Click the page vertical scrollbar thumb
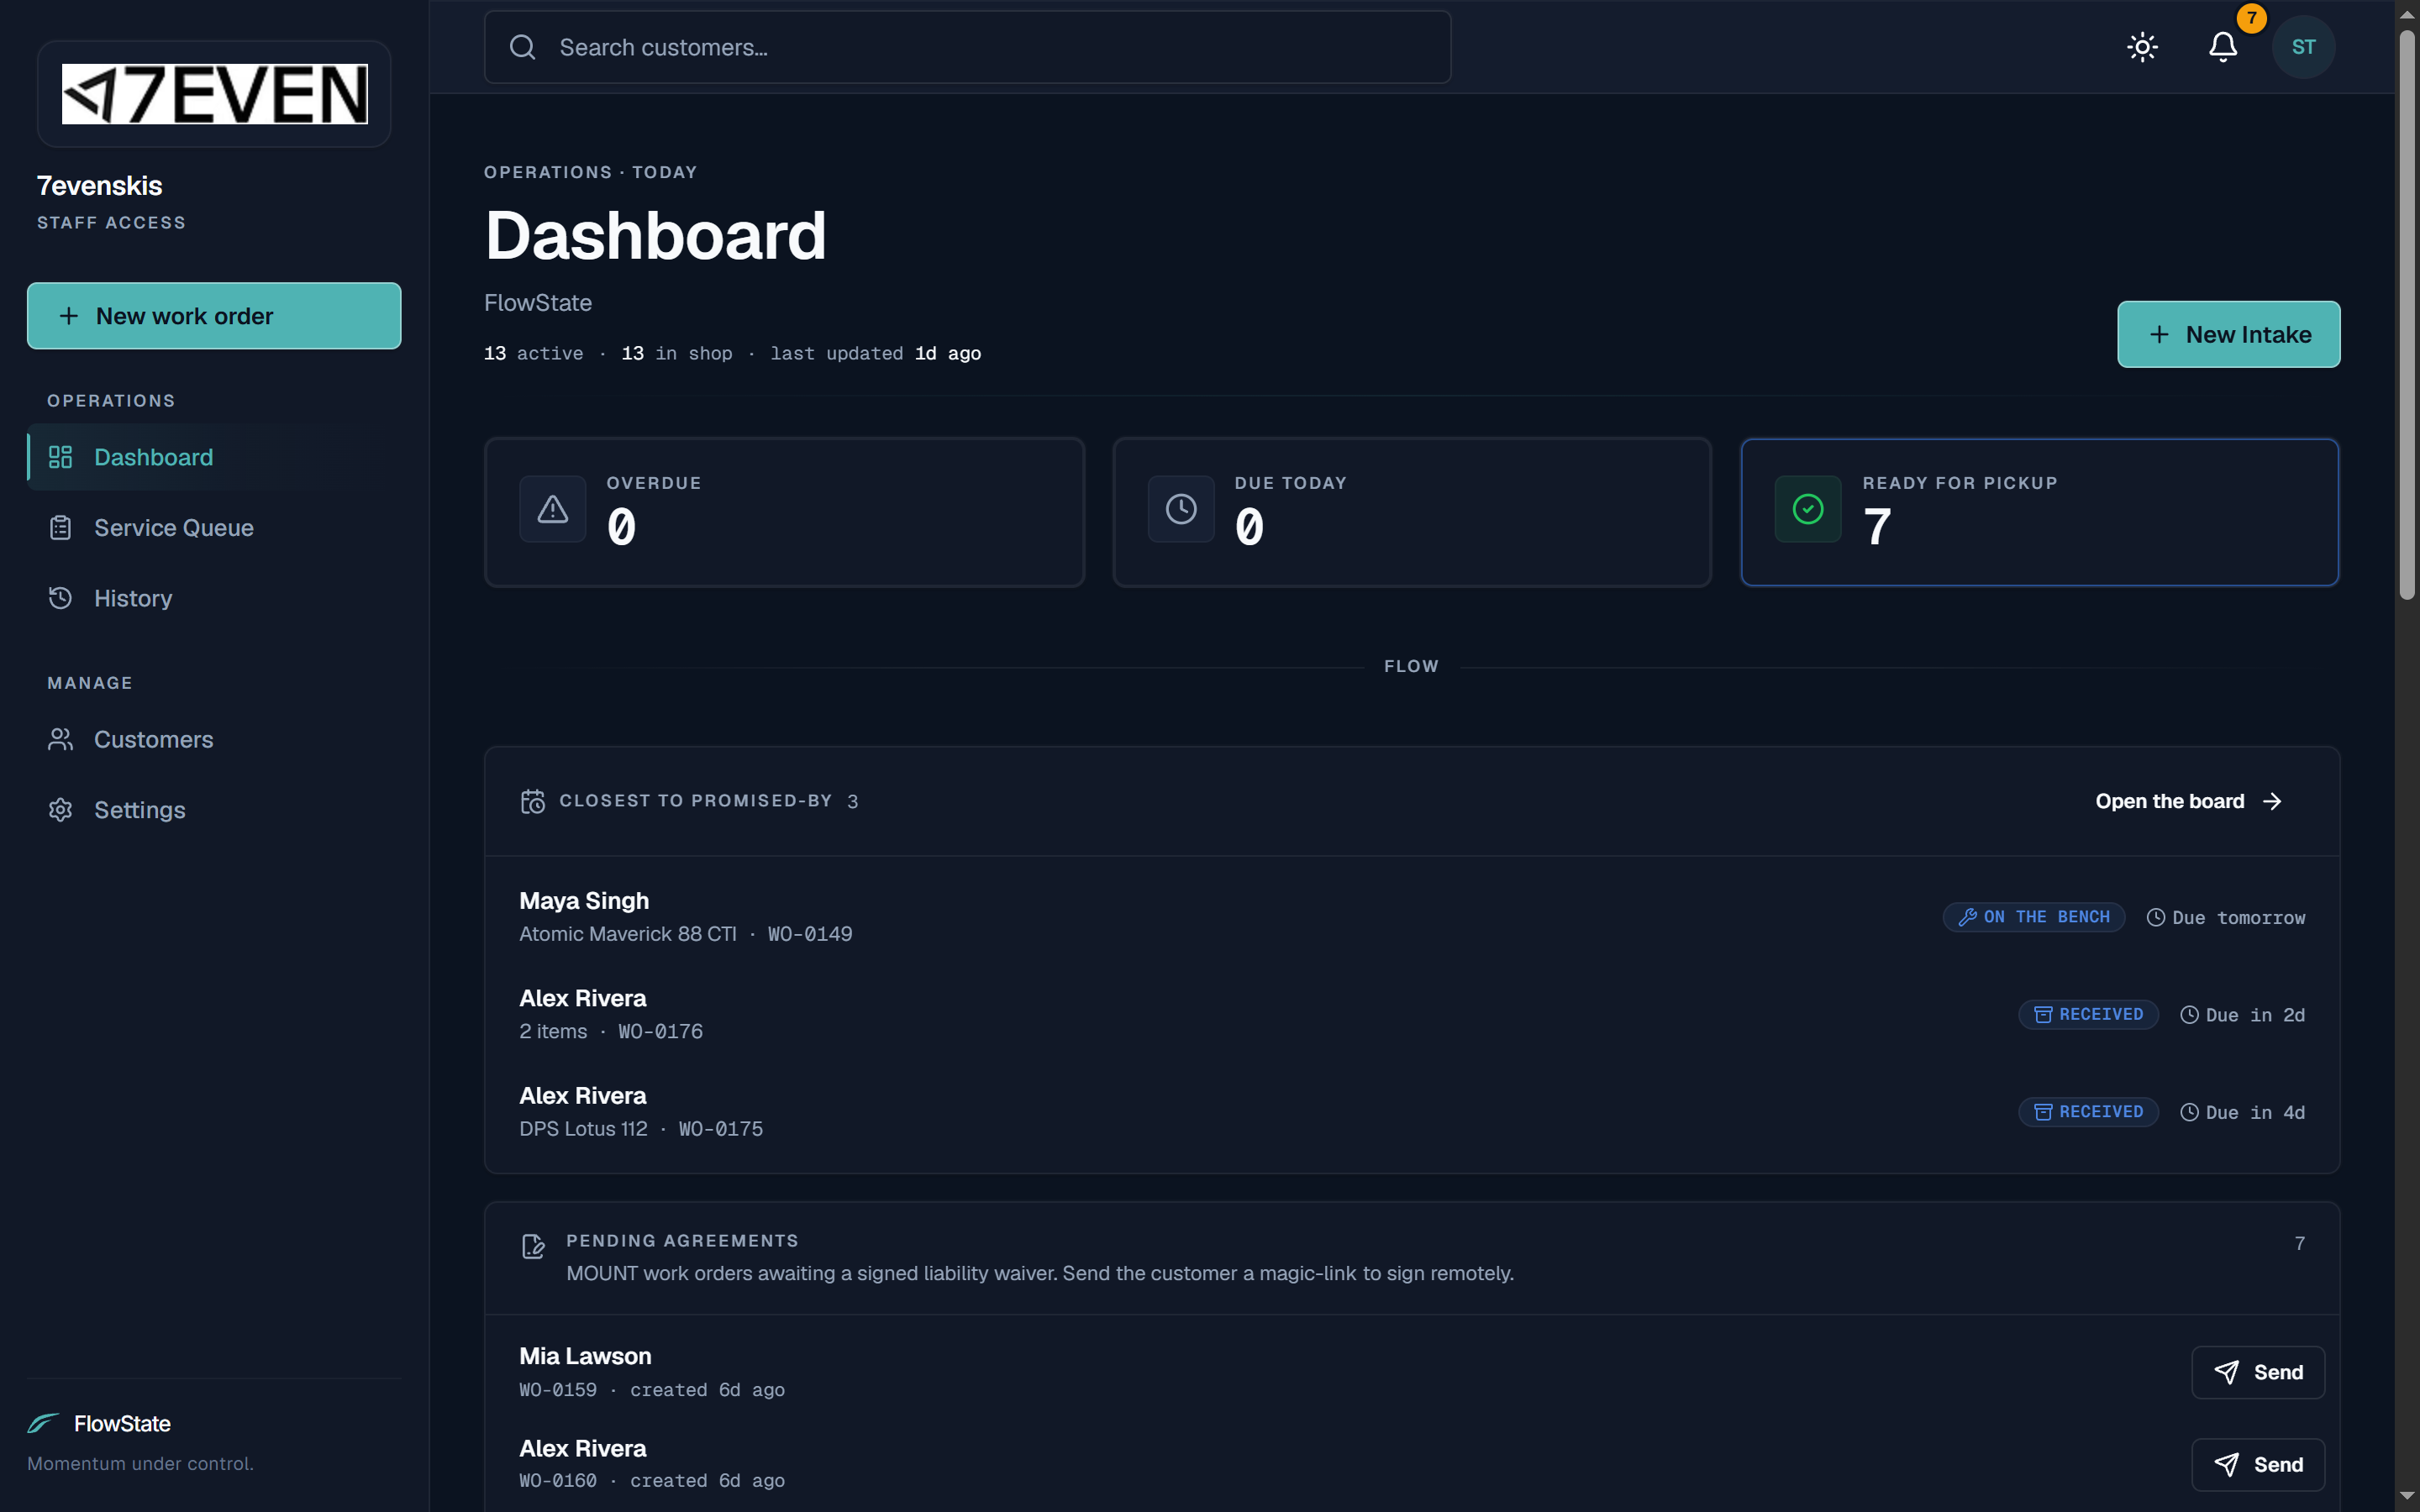 (2407, 315)
